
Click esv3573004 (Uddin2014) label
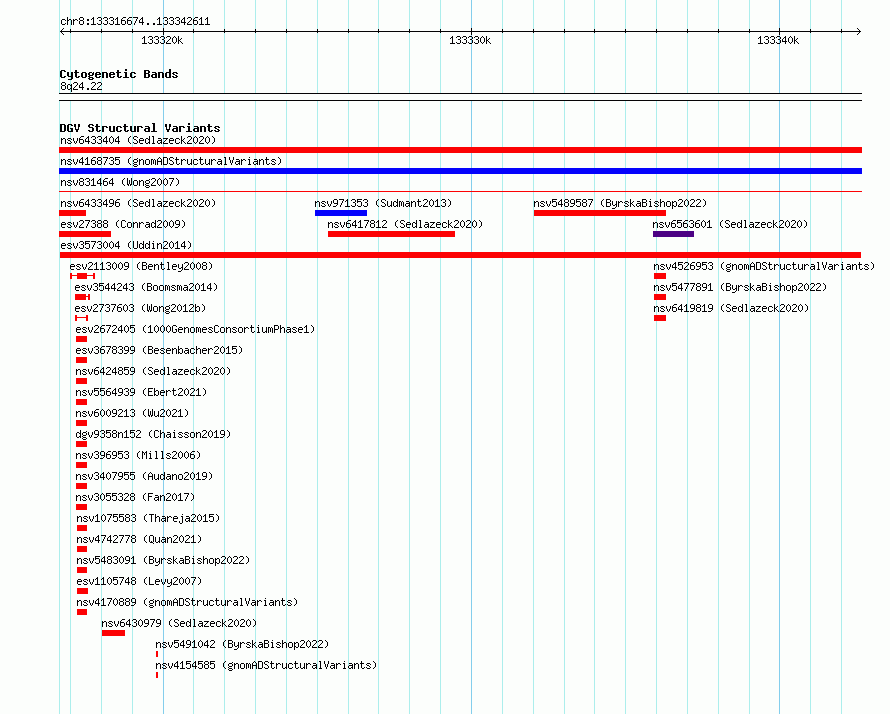point(126,245)
